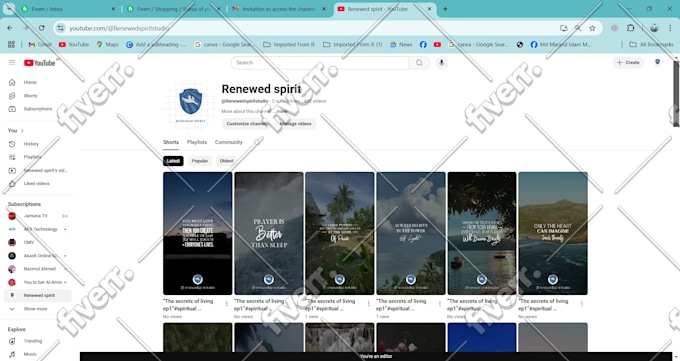
Task: Start voice search with the microphone
Action: pyautogui.click(x=441, y=62)
